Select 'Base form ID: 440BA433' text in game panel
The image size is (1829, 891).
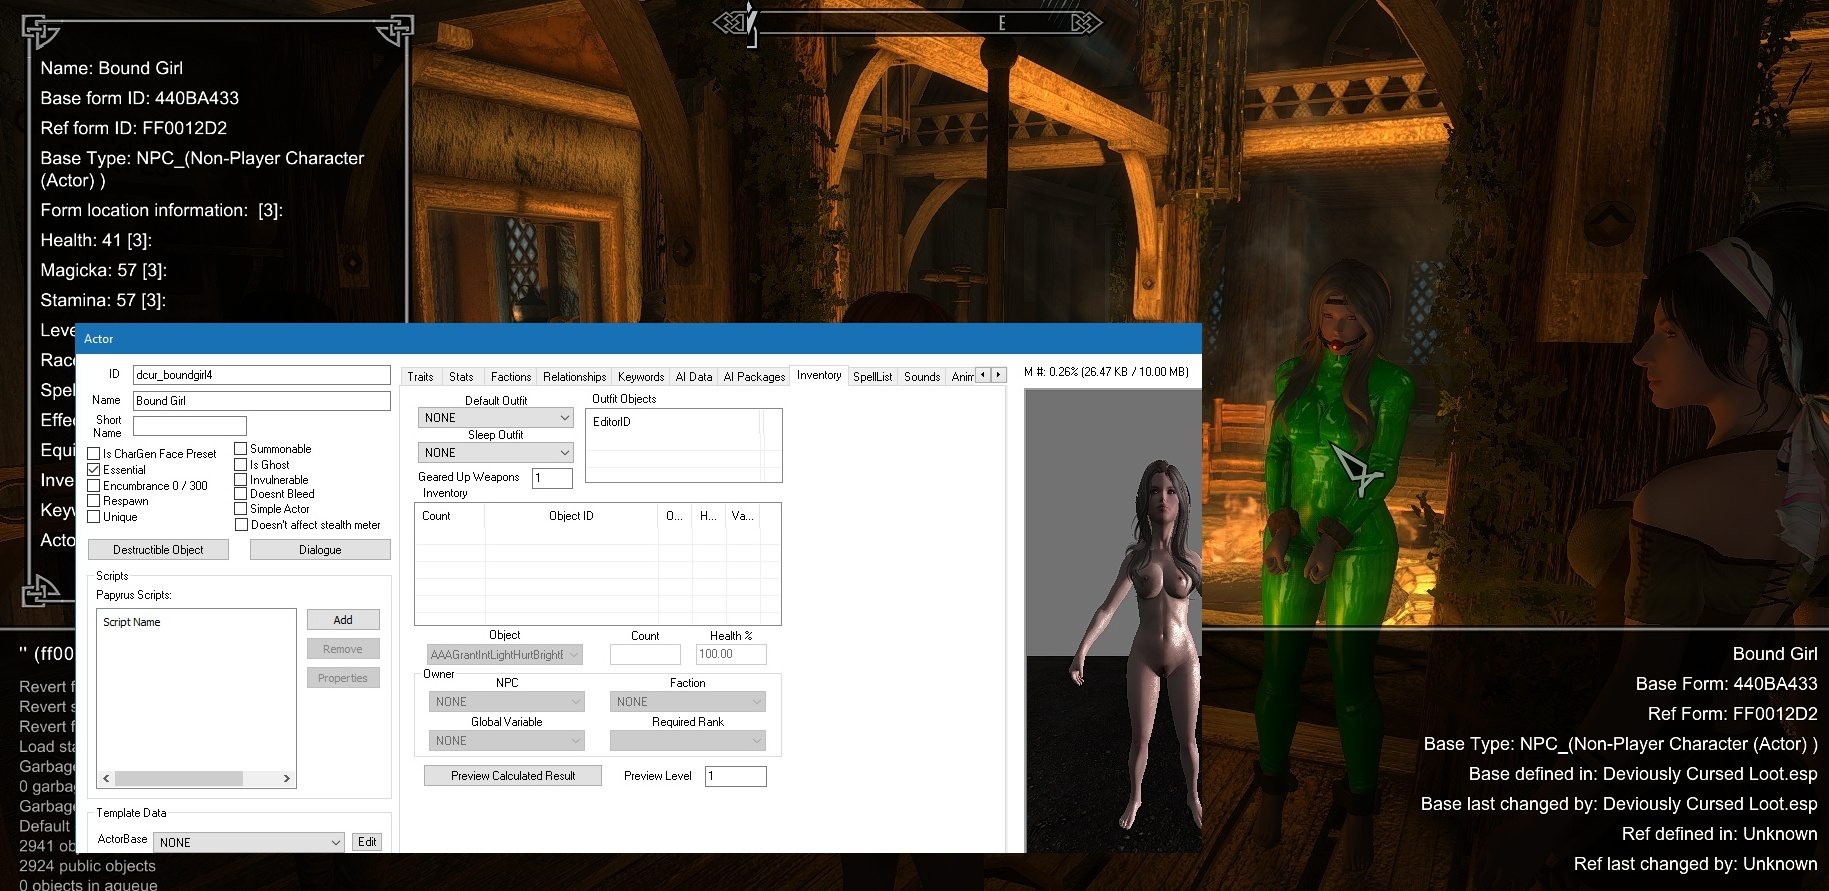[140, 98]
